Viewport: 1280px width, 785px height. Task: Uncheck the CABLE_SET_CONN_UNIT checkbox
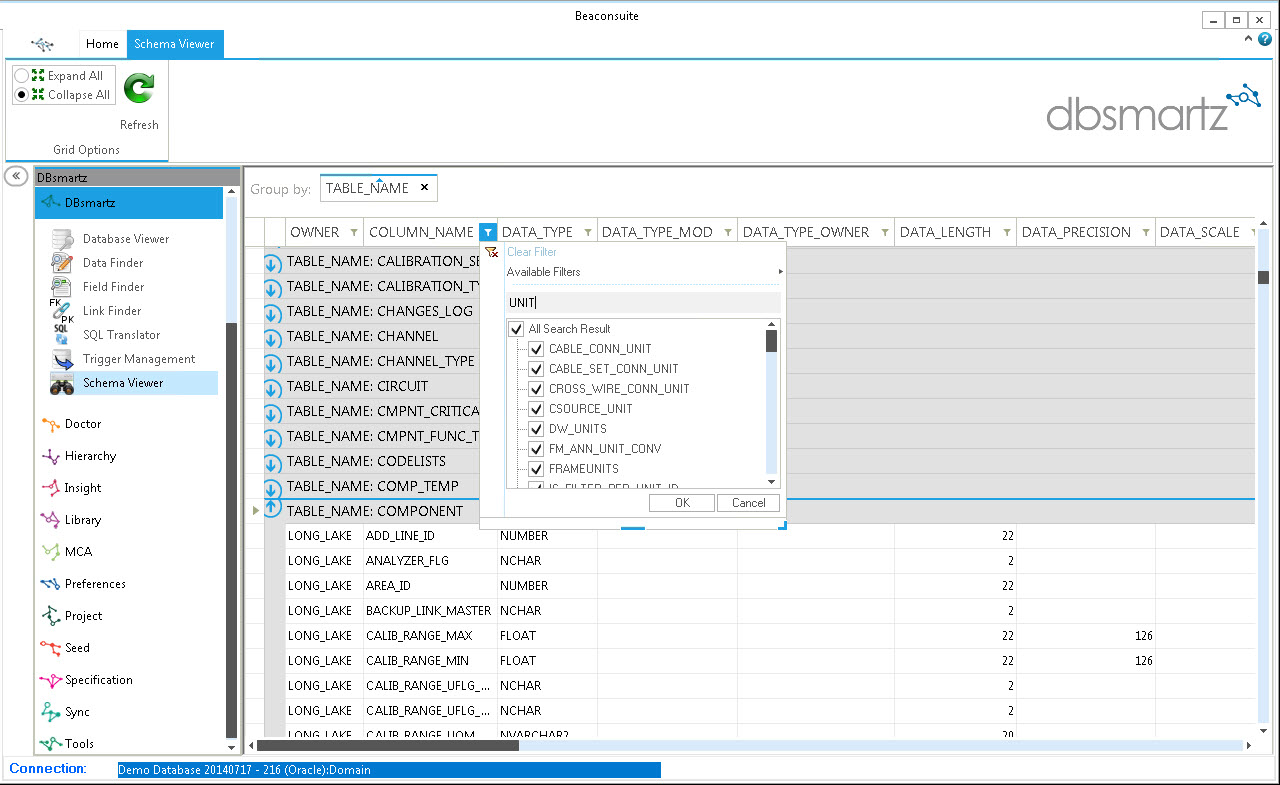(x=537, y=369)
